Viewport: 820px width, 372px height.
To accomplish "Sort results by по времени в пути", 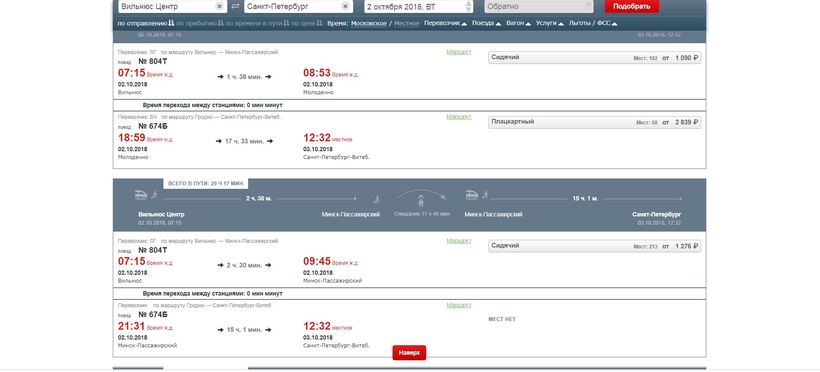I will 257,24.
